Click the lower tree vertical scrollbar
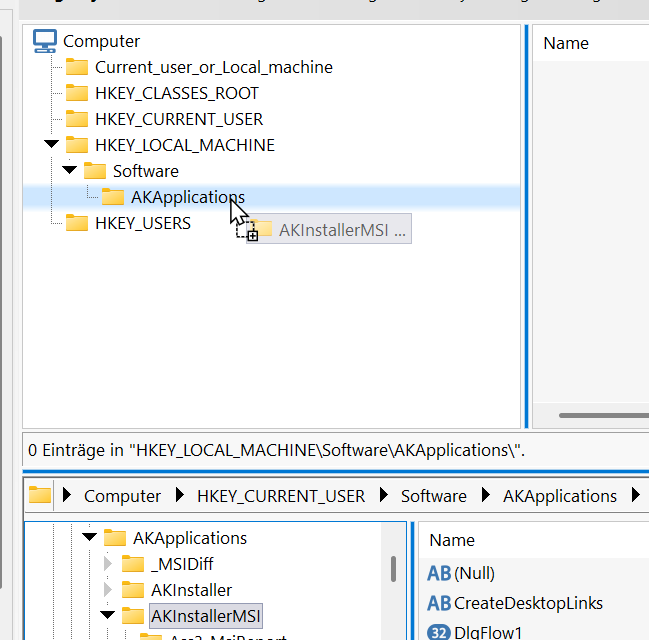Image resolution: width=649 pixels, height=640 pixels. [x=394, y=569]
